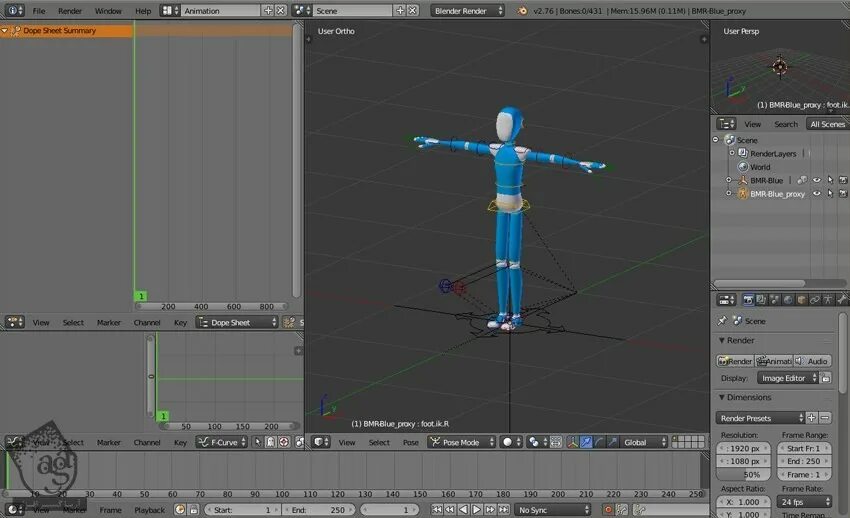Open the Pose Mode dropdown
The height and width of the screenshot is (518, 850).
tap(461, 442)
